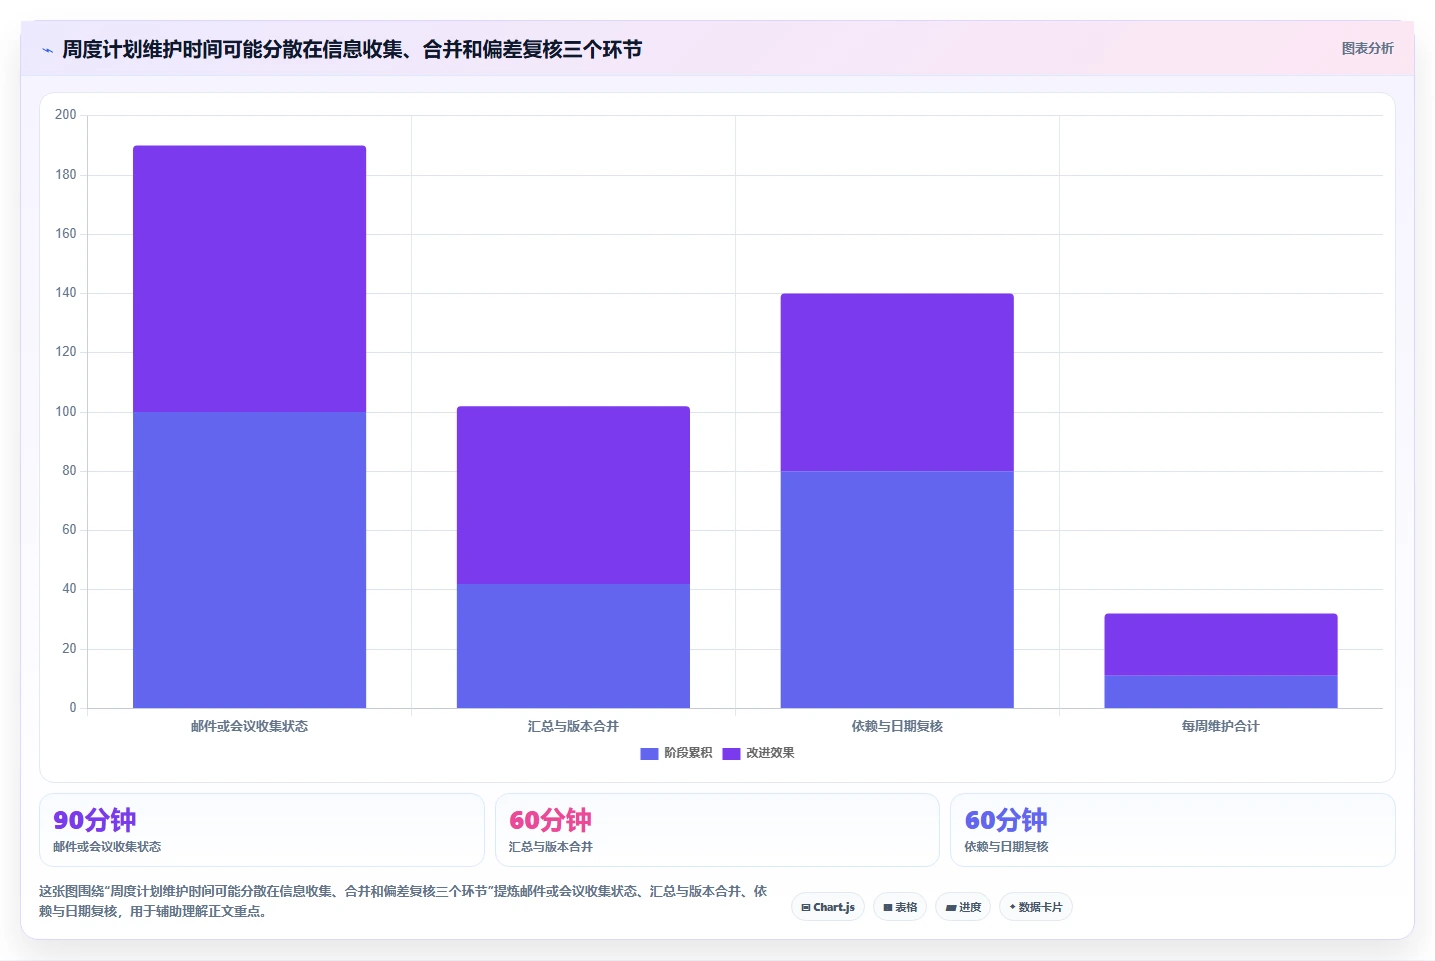Select the purple 改进效果 segment of the 邮件或会议收集状态 bar
The image size is (1435, 961).
[x=249, y=279]
